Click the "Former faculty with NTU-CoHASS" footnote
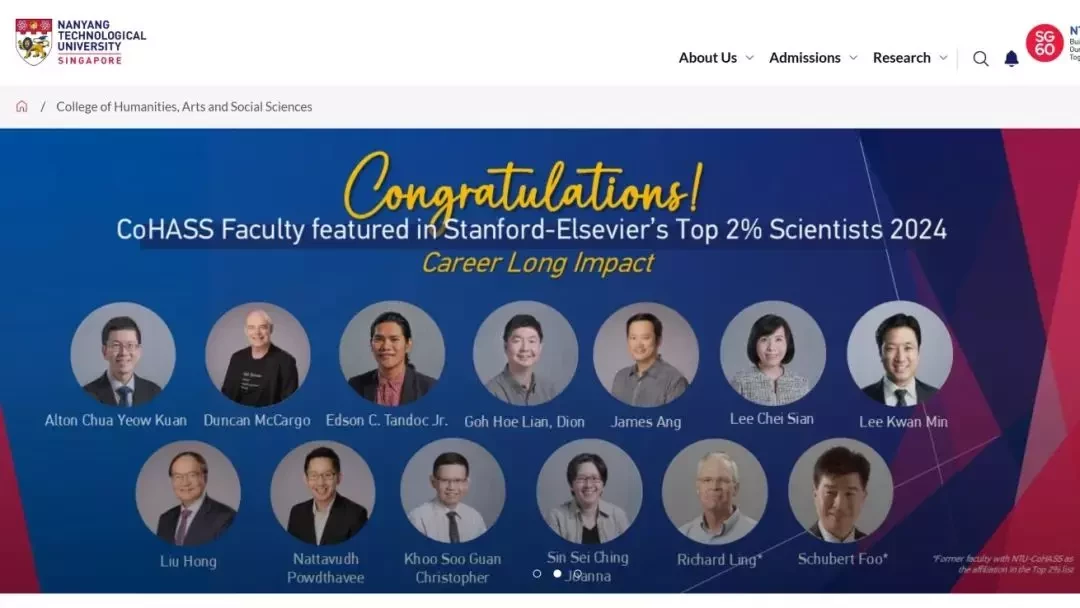1080x608 pixels. 1003,564
